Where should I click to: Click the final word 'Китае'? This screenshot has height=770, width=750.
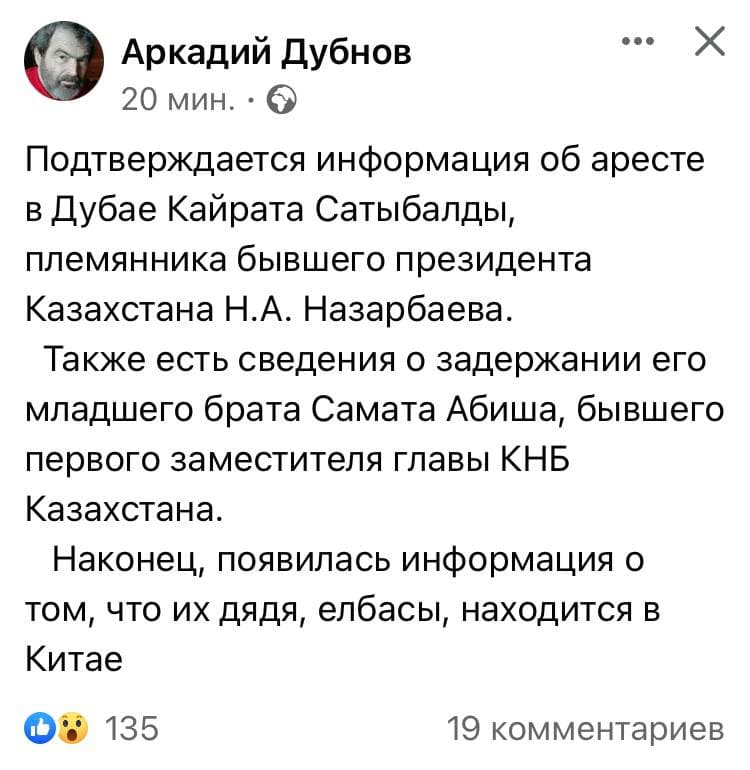coord(74,660)
